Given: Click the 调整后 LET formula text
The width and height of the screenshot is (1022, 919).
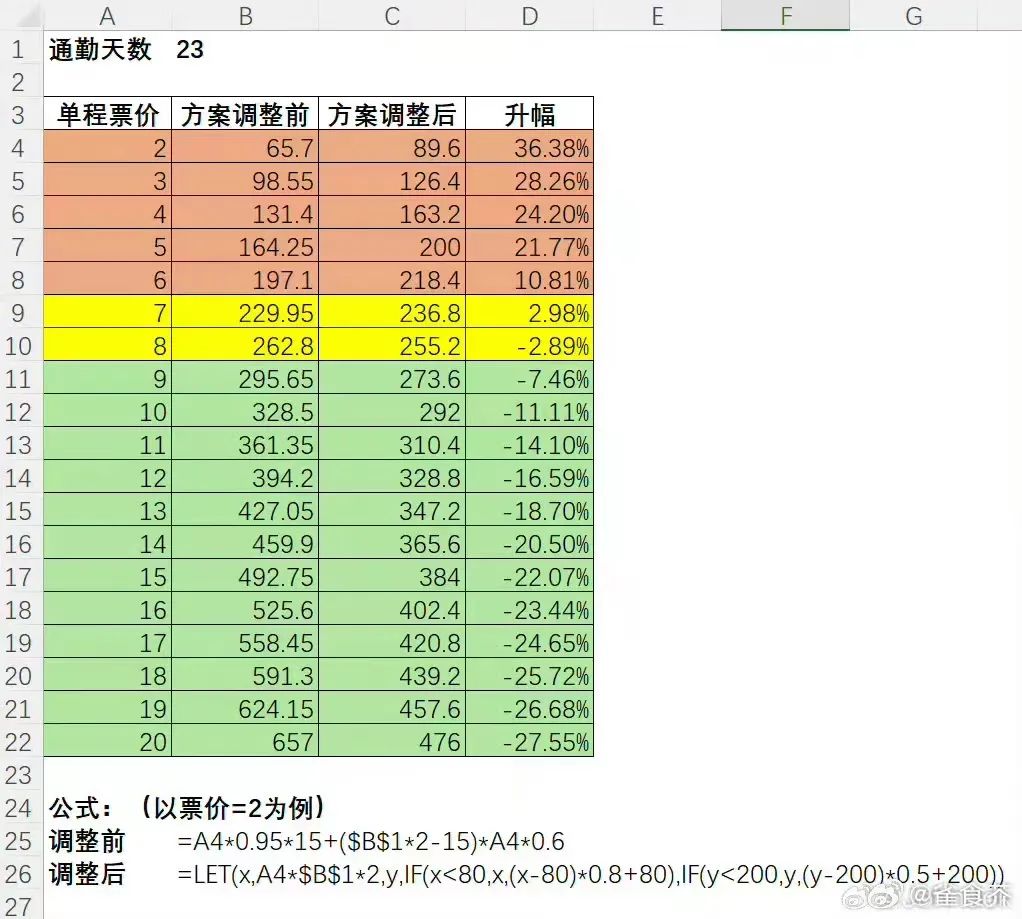Looking at the screenshot, I should coord(590,874).
